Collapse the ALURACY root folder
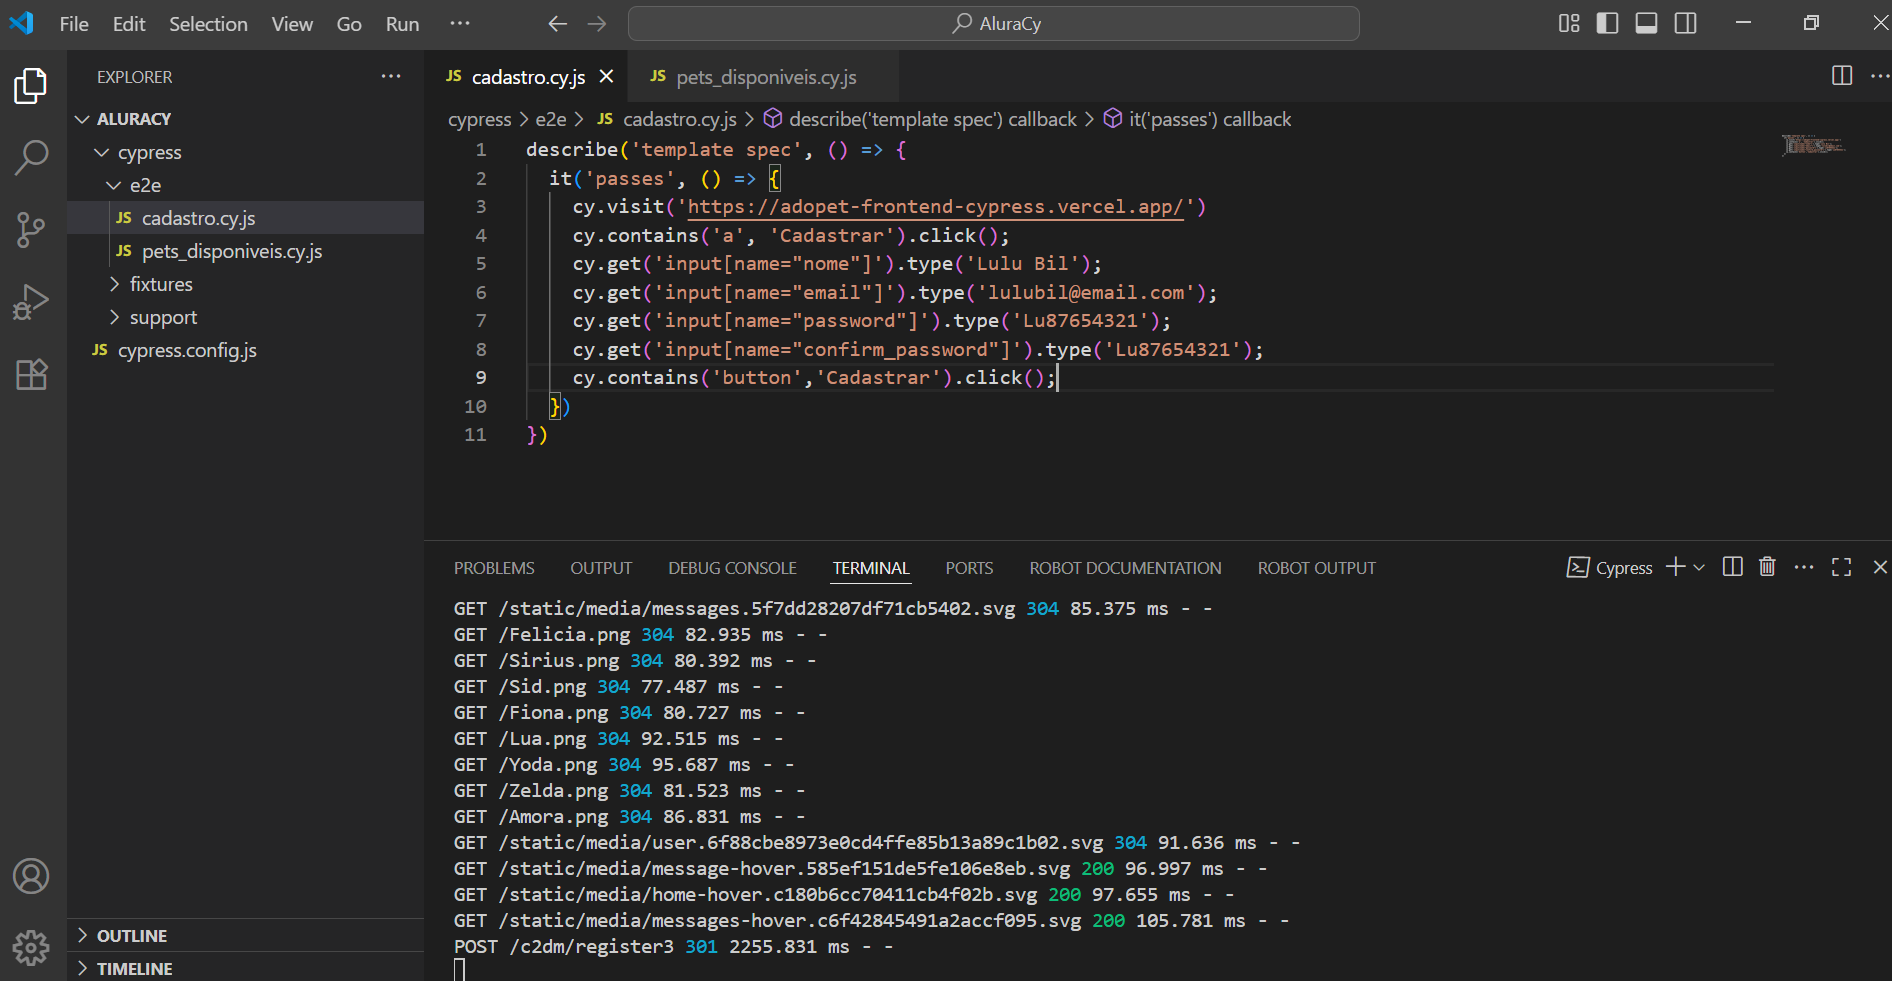1892x981 pixels. pyautogui.click(x=246, y=119)
